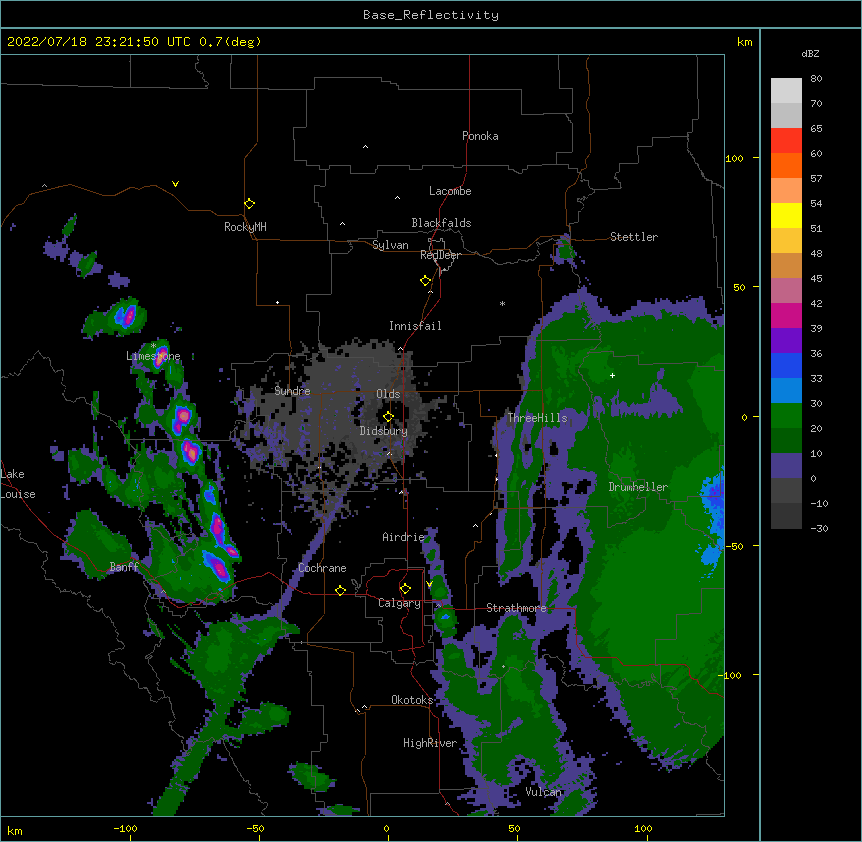Click the red band in the dBZ legend
Viewport: 862px width, 842px height.
click(786, 140)
